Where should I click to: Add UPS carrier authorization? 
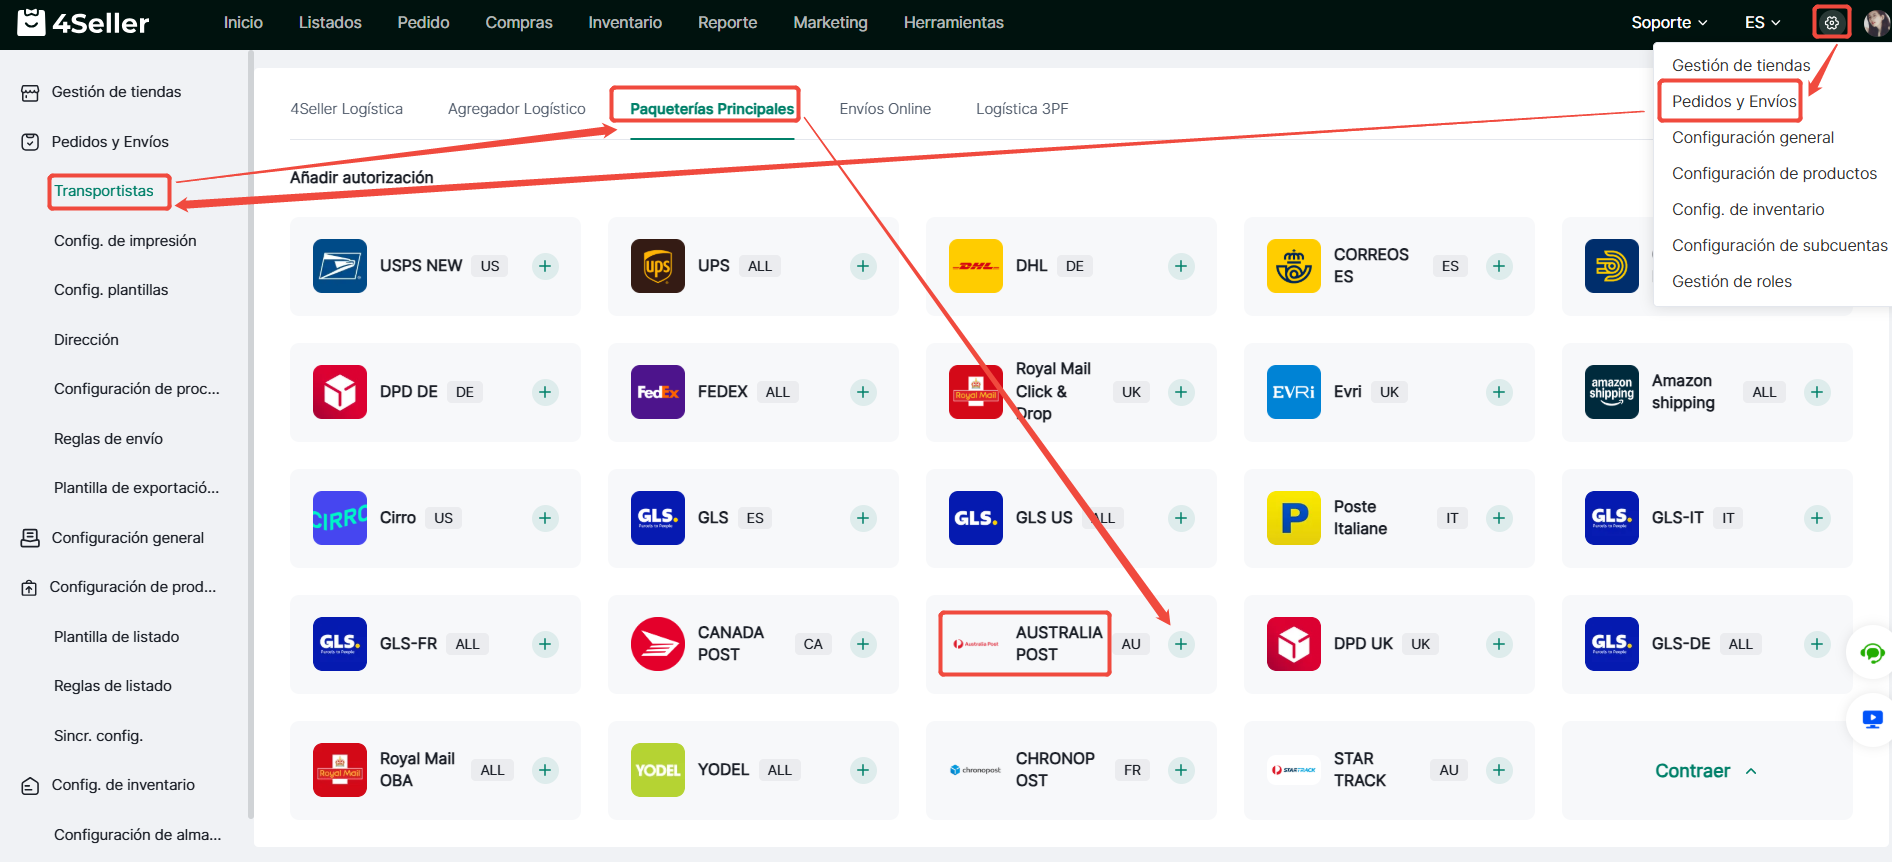pos(863,266)
